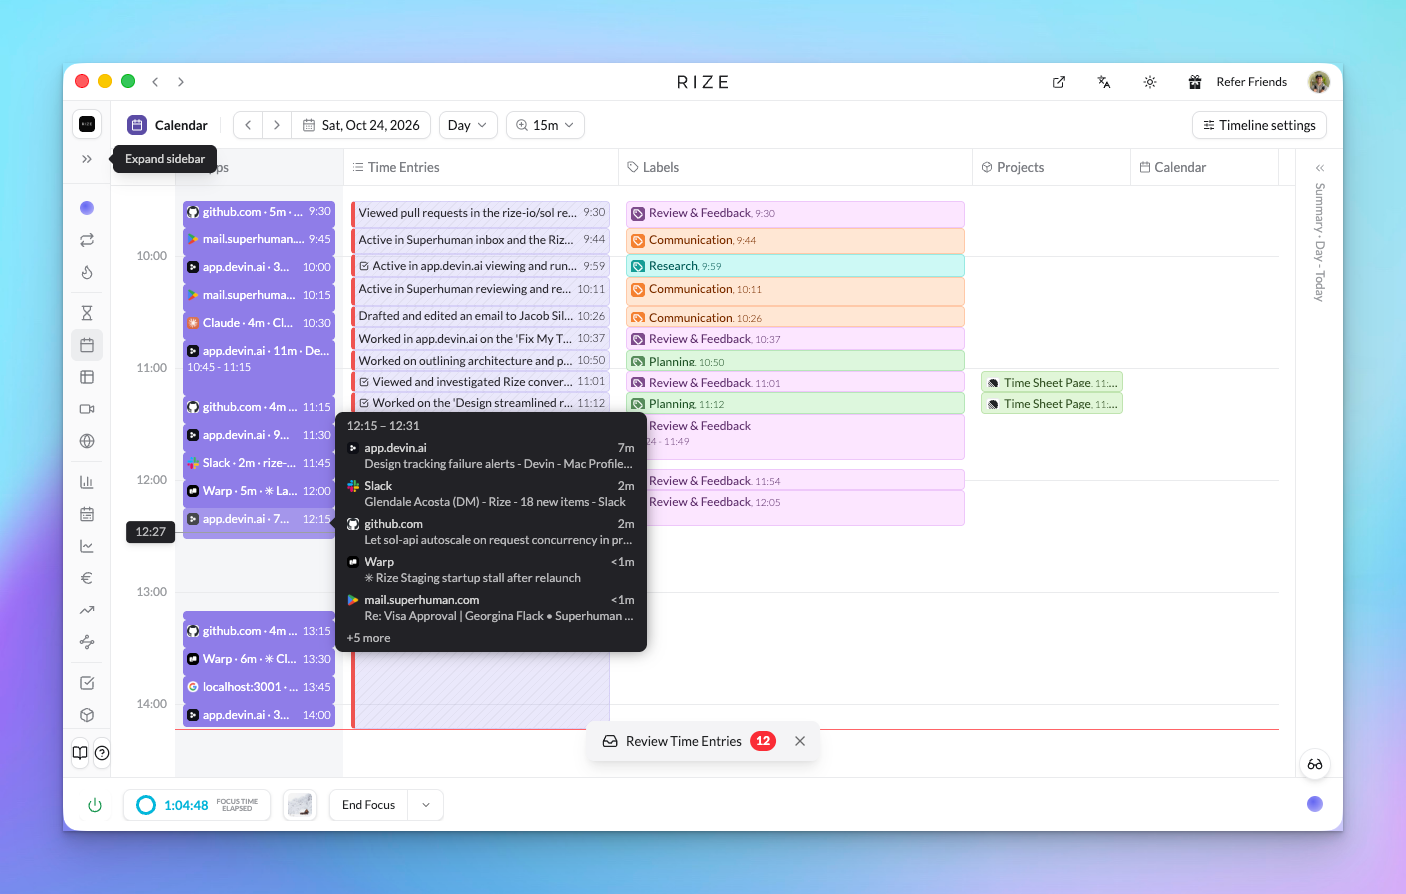Image resolution: width=1406 pixels, height=894 pixels.
Task: Open the date picker Sat, Oct 24, 2026
Action: point(361,125)
